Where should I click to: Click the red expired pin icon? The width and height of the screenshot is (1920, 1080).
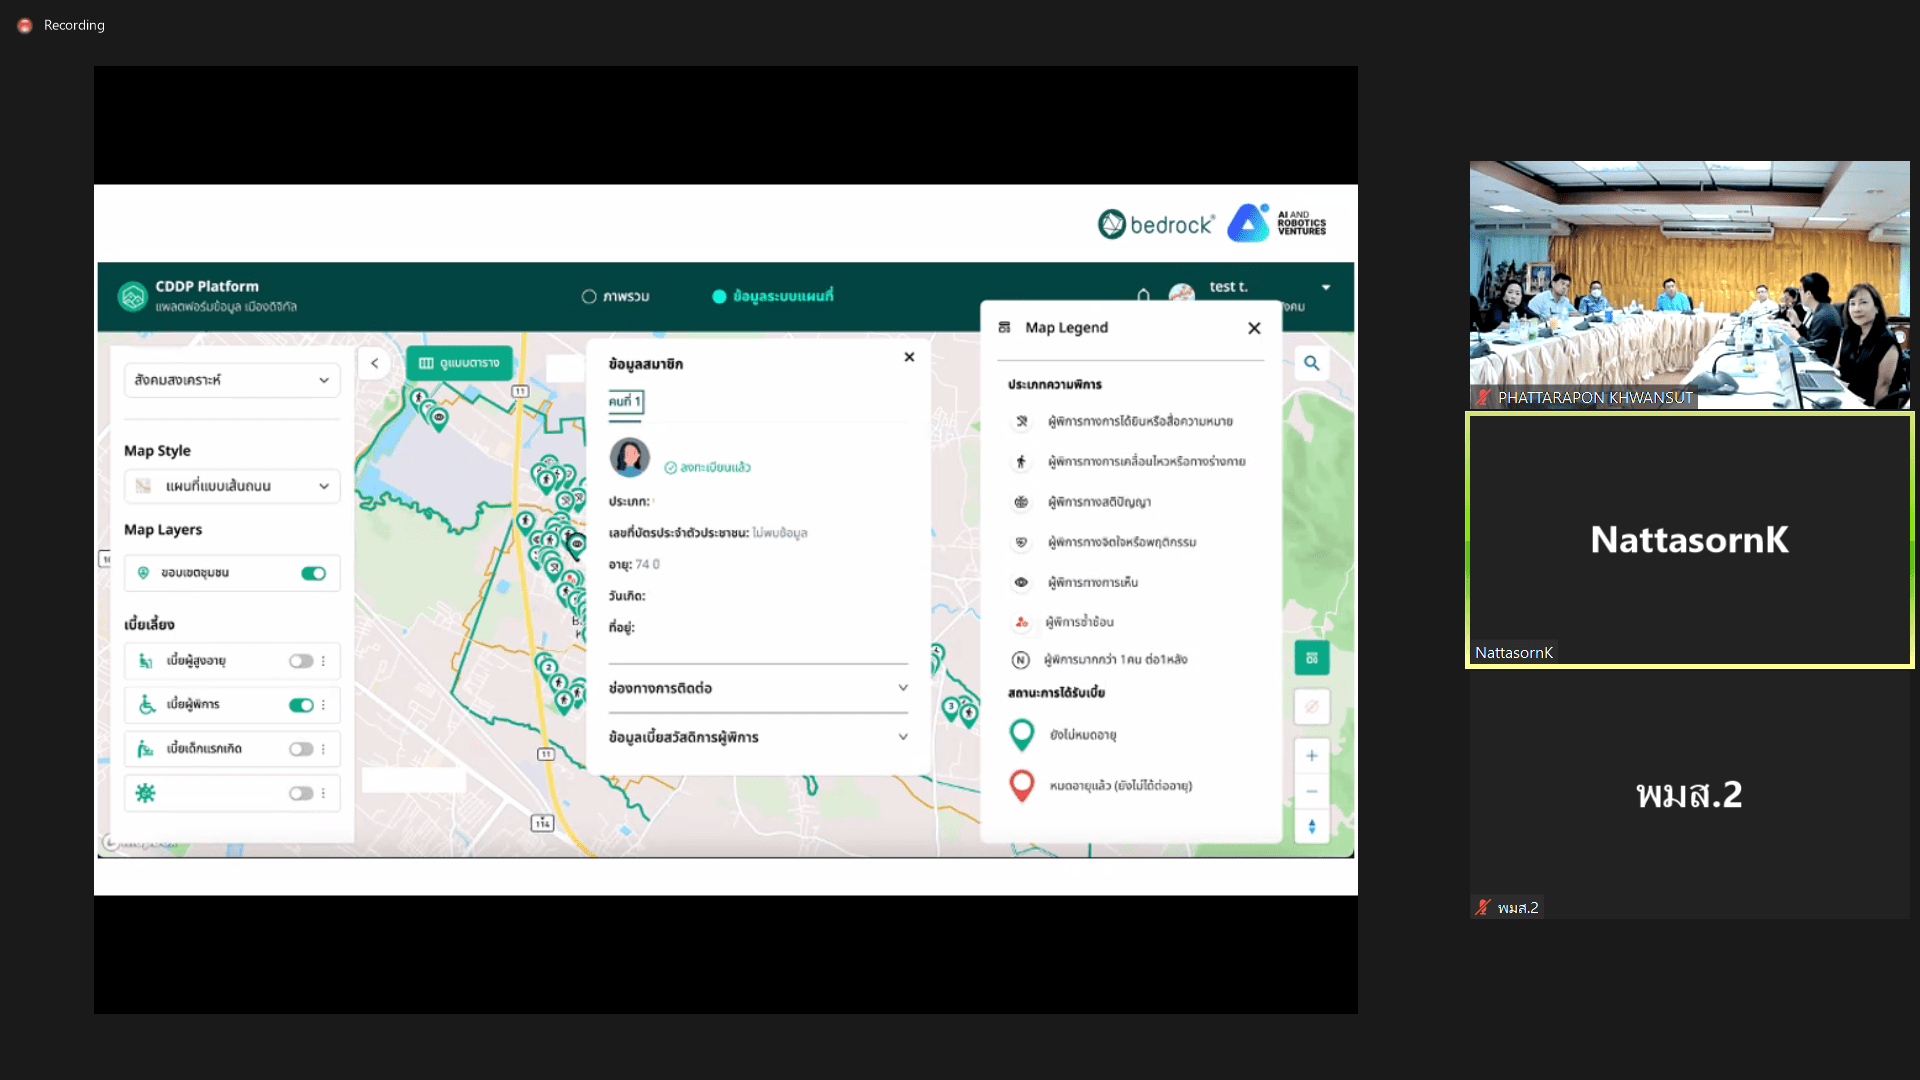[1021, 786]
